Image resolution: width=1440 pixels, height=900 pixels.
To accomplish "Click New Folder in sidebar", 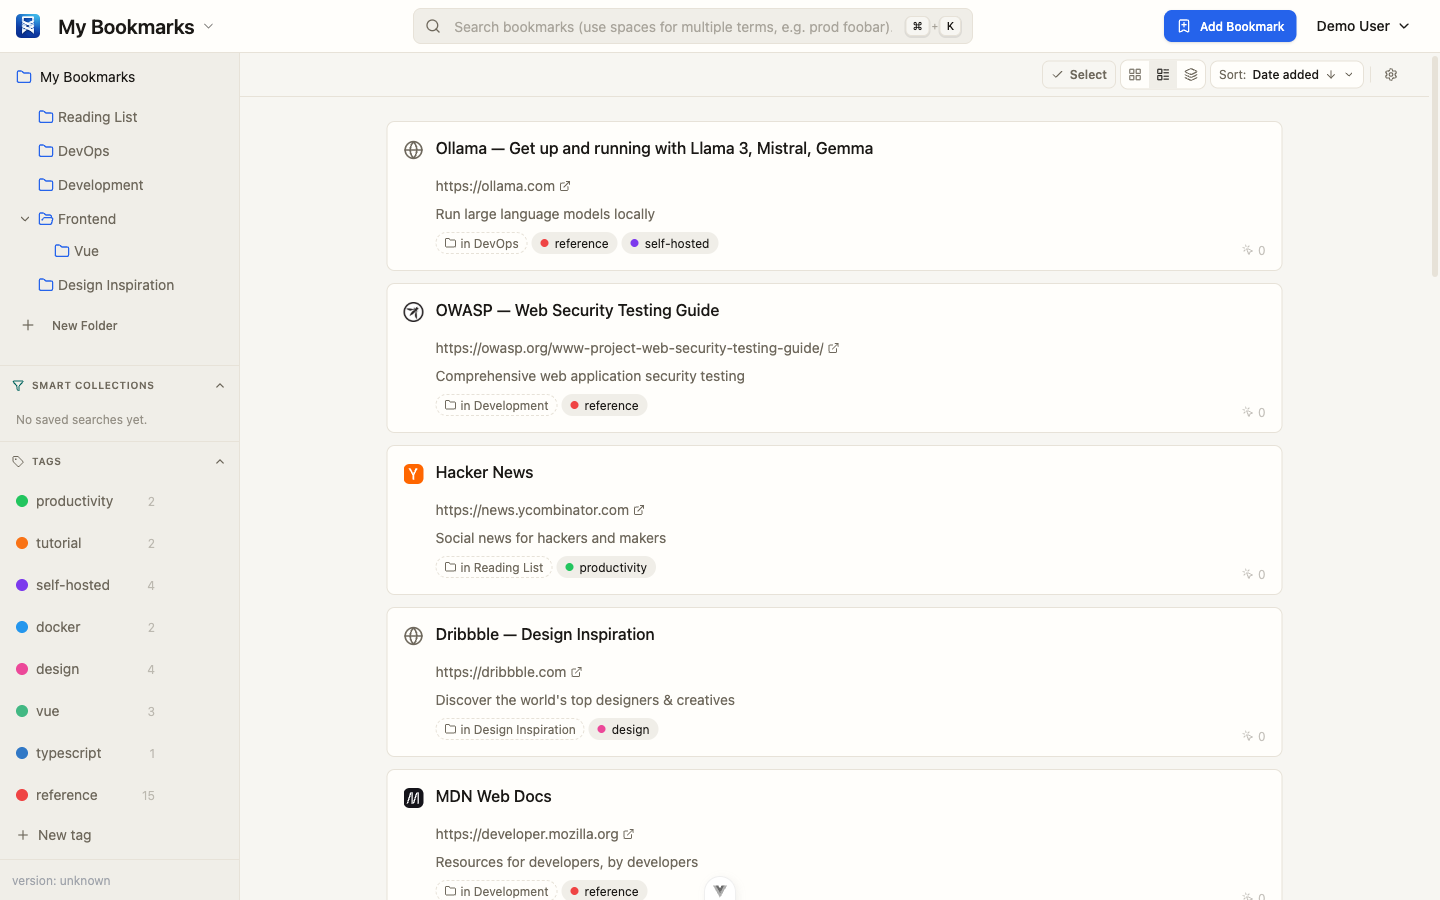I will coord(70,325).
